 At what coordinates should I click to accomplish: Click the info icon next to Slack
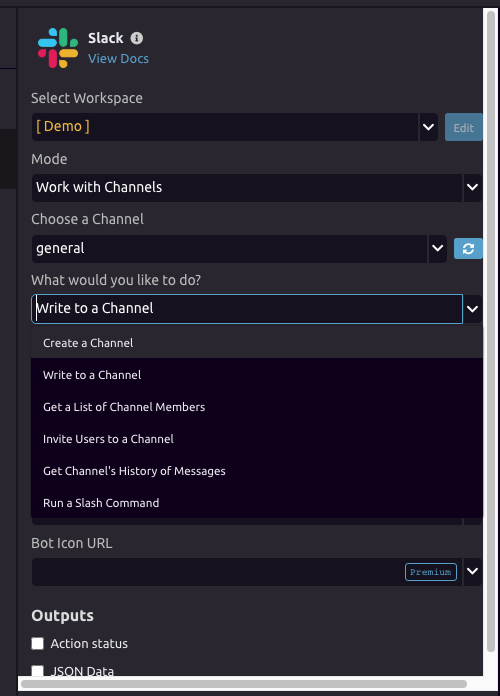pos(137,39)
